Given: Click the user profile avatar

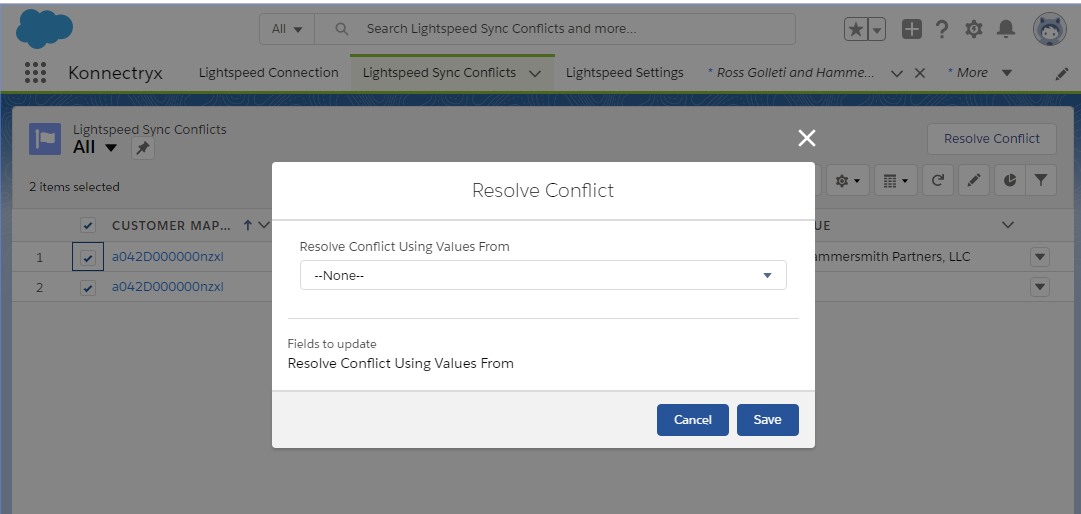Looking at the screenshot, I should coord(1049,29).
